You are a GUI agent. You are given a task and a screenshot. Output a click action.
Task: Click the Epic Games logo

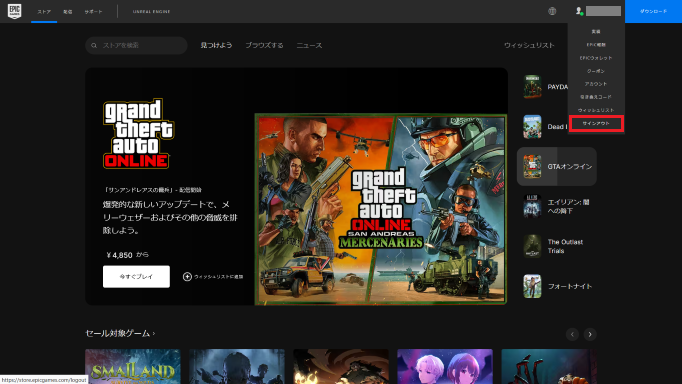14,11
